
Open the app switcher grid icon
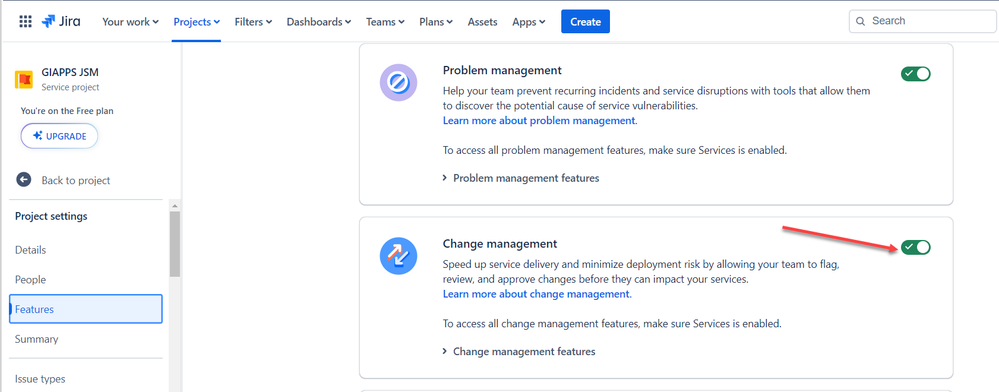[x=25, y=21]
